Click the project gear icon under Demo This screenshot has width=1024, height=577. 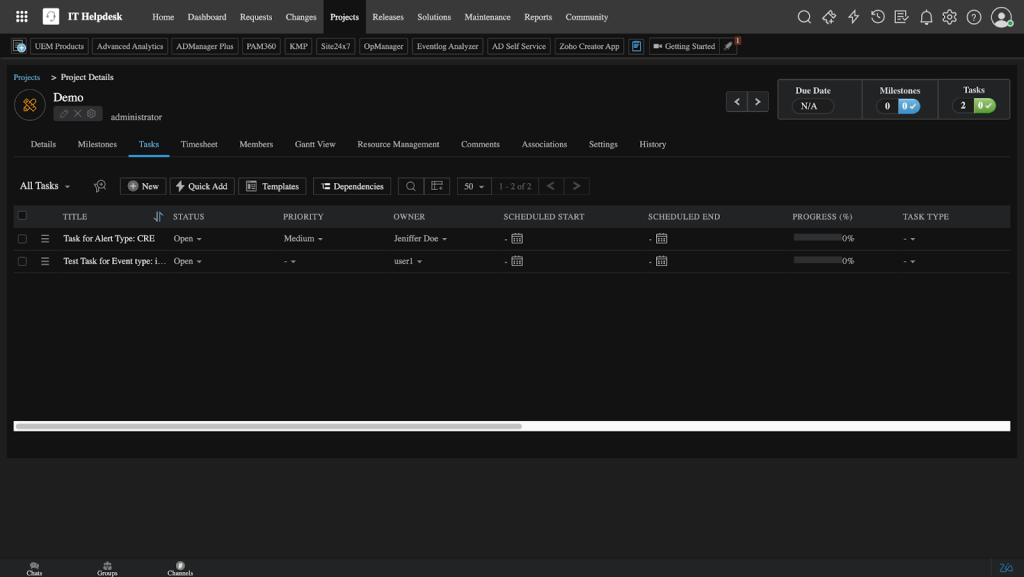[x=91, y=114]
